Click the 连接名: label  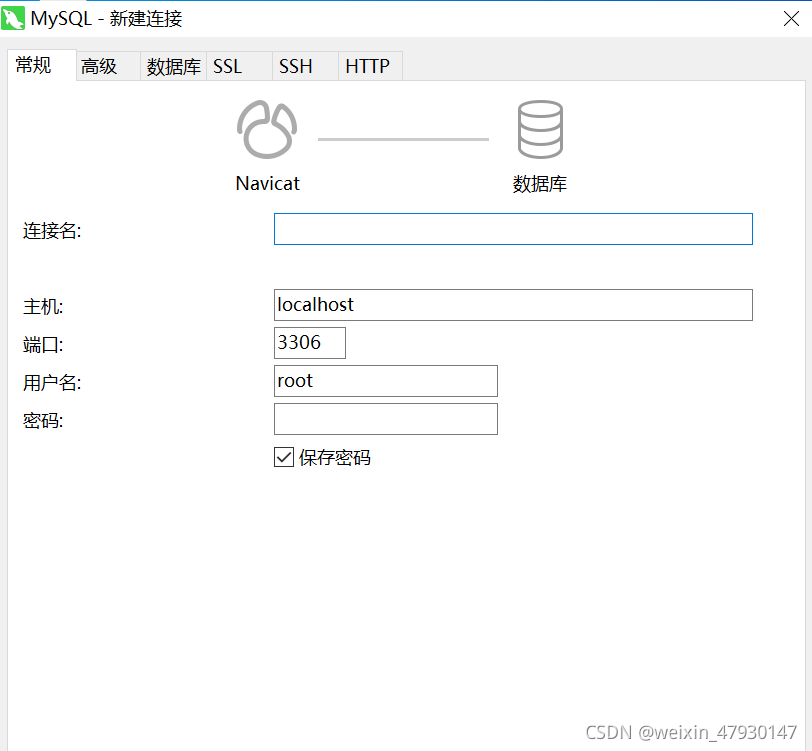click(52, 231)
